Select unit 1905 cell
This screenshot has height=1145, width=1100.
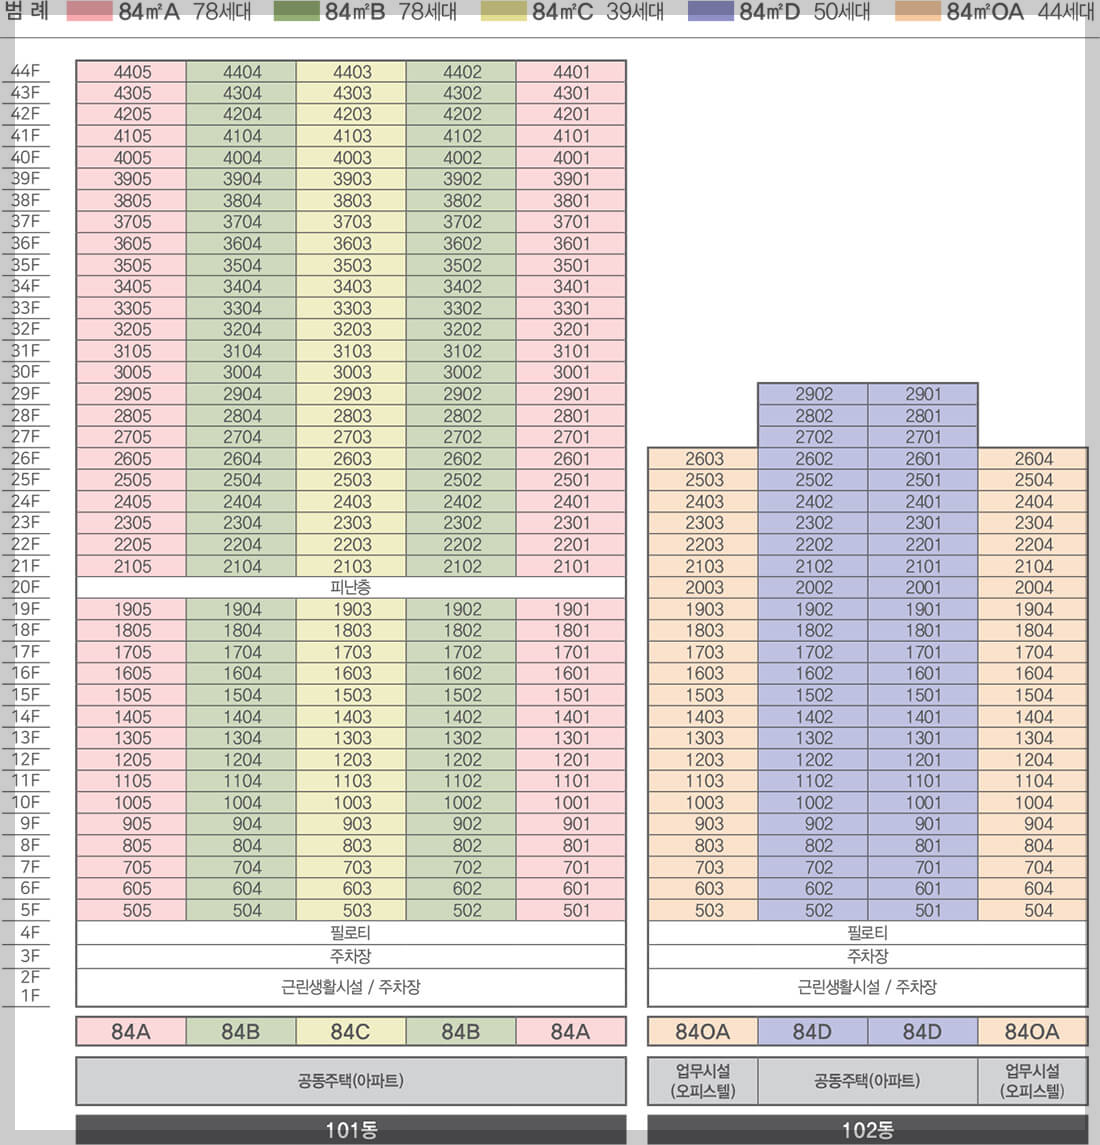click(131, 609)
